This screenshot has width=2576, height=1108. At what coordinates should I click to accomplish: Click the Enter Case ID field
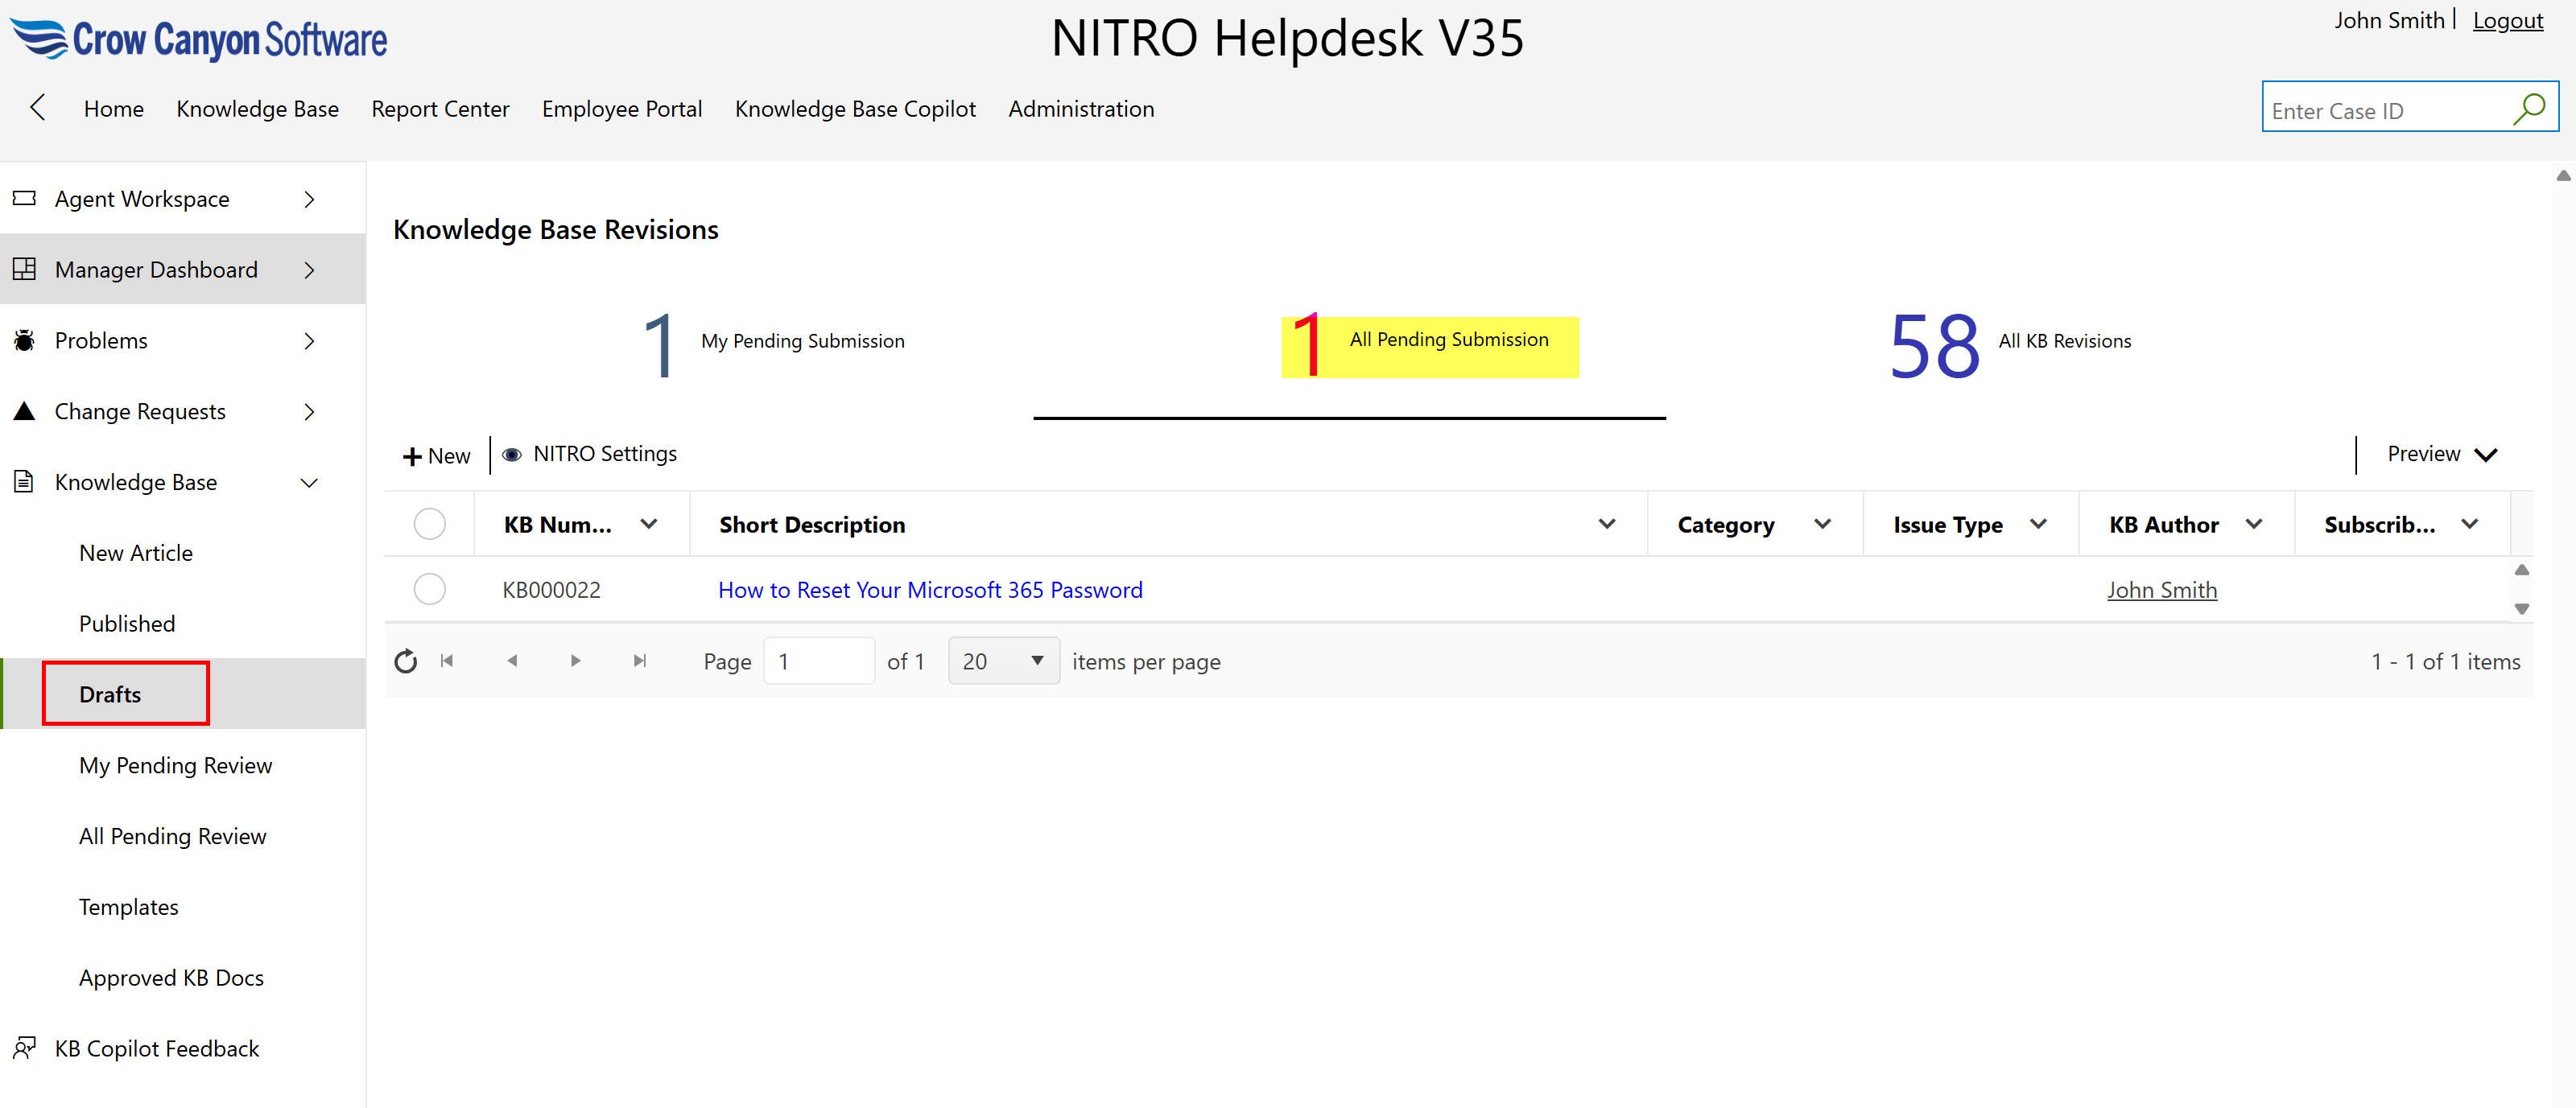2385,111
